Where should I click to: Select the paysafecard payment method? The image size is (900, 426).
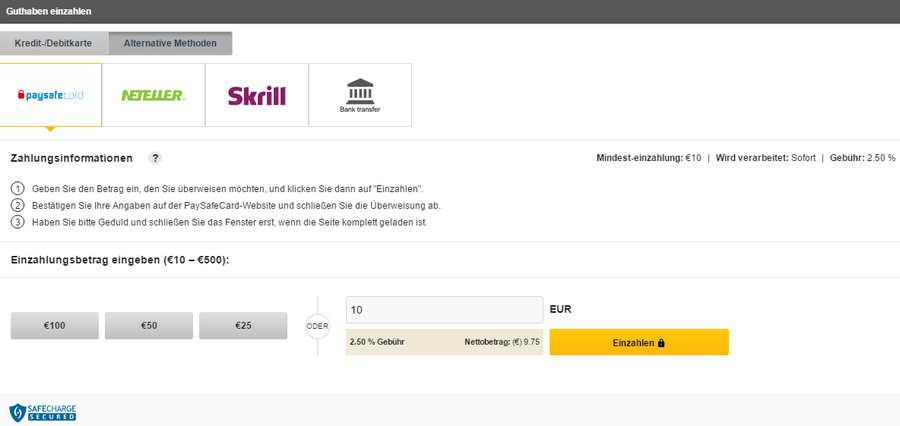click(51, 95)
